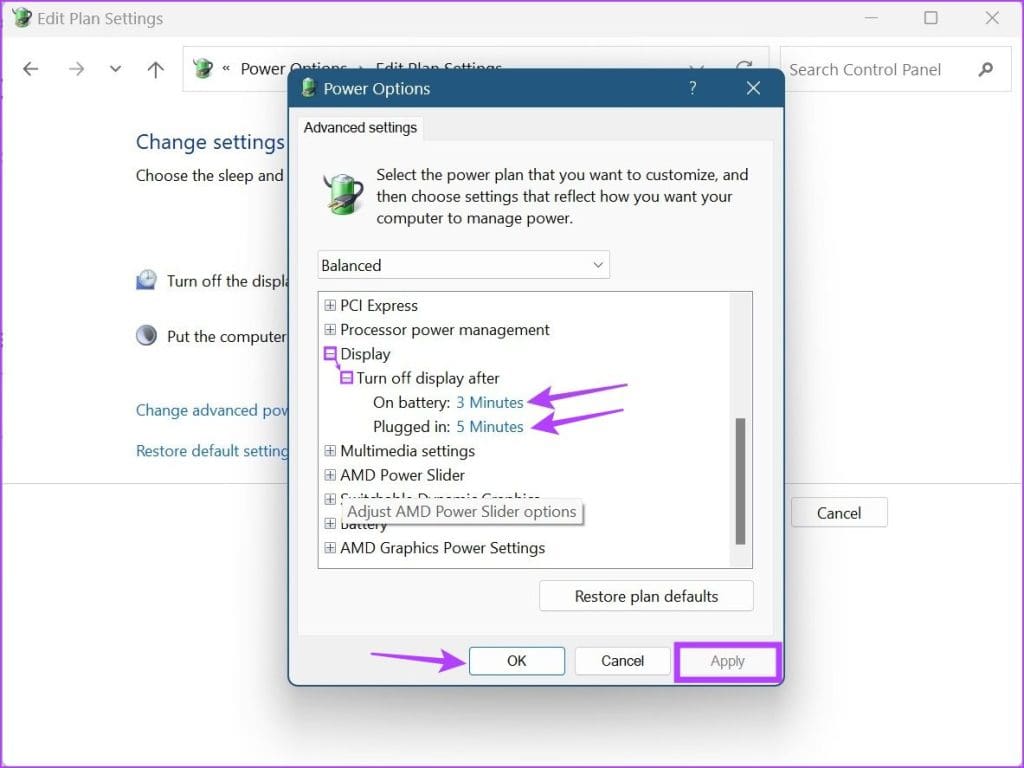This screenshot has height=768, width=1024.
Task: Click the power meter icon in the address bar
Action: (x=202, y=68)
